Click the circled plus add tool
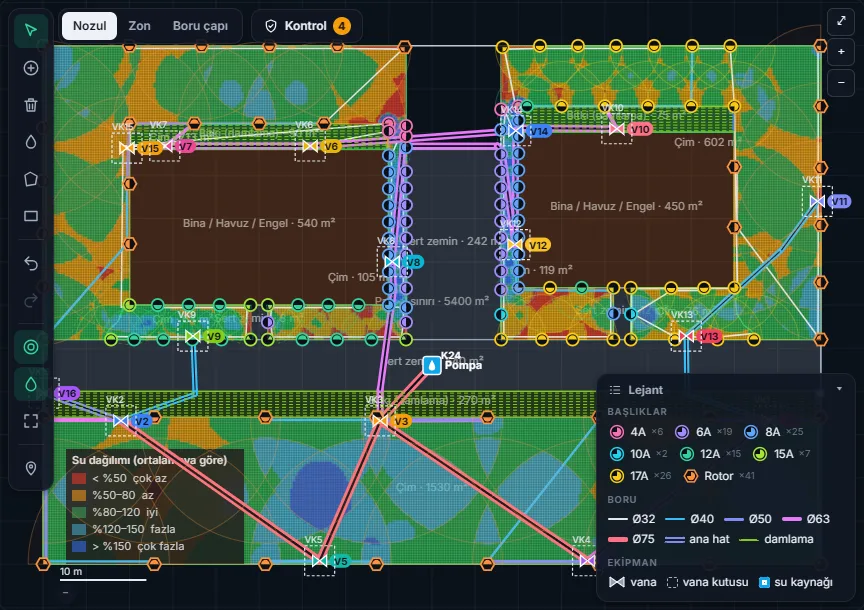This screenshot has width=864, height=610. (31, 68)
